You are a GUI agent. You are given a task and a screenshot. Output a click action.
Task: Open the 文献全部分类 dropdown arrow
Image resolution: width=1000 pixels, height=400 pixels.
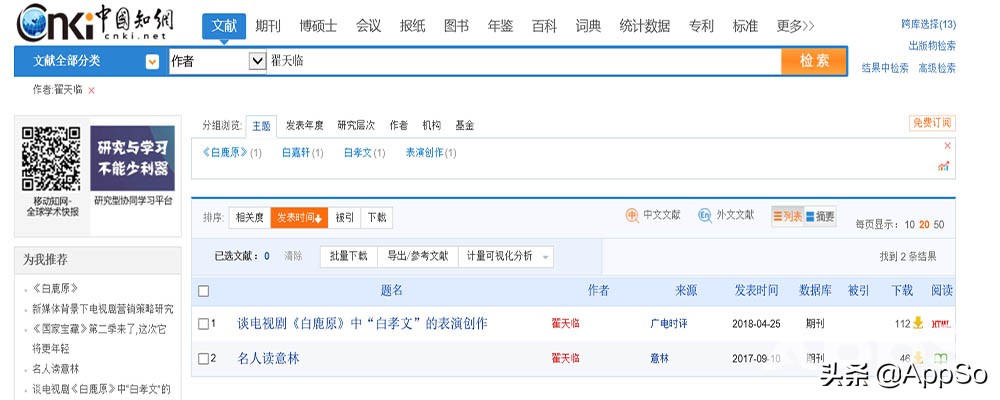pyautogui.click(x=152, y=62)
